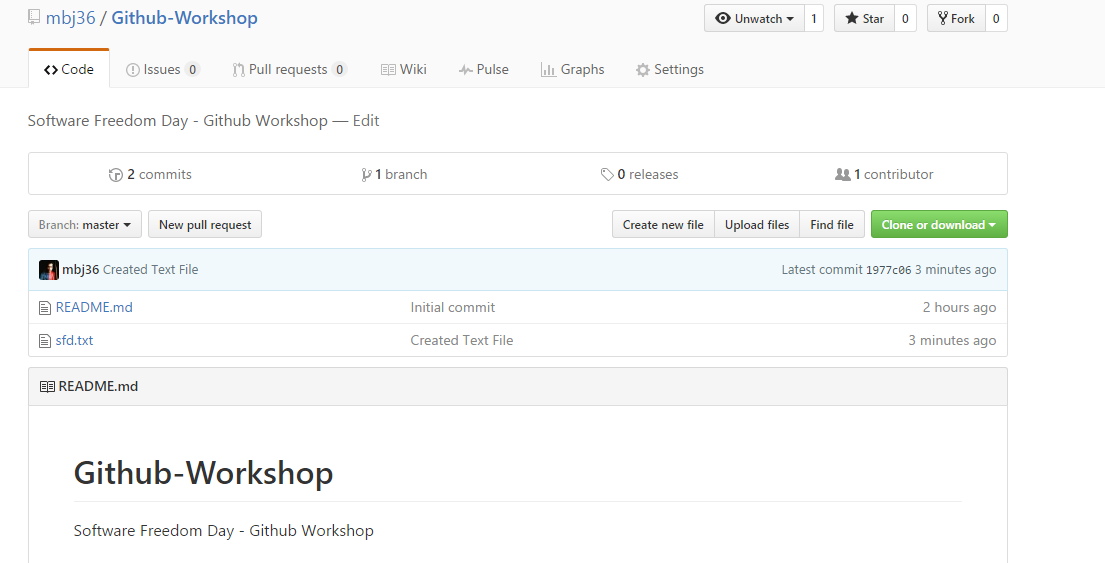Click the Github-Workshop heading in the README
1105x563 pixels.
(x=204, y=472)
